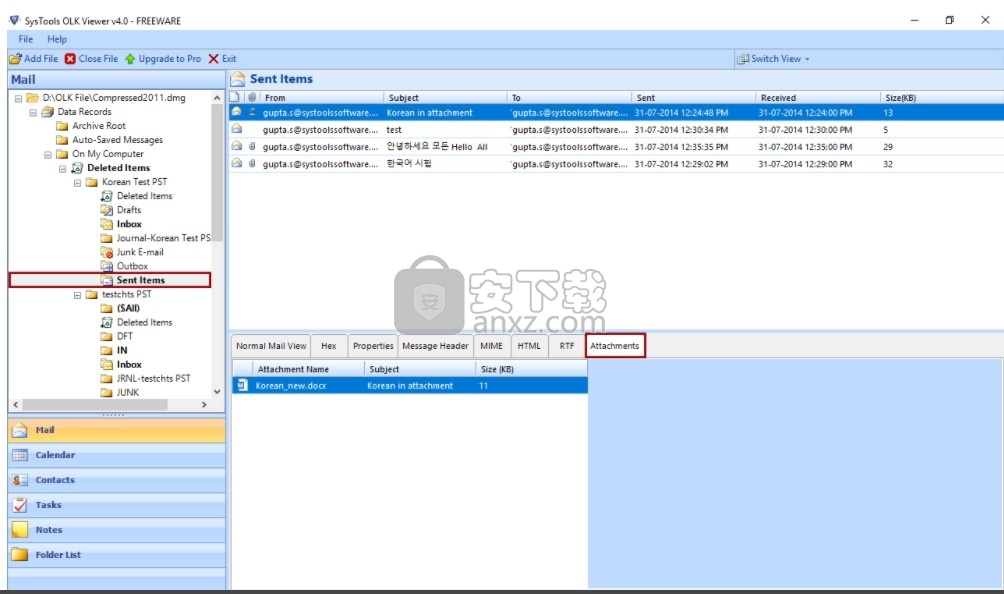Select the JUNK folder

pos(127,393)
